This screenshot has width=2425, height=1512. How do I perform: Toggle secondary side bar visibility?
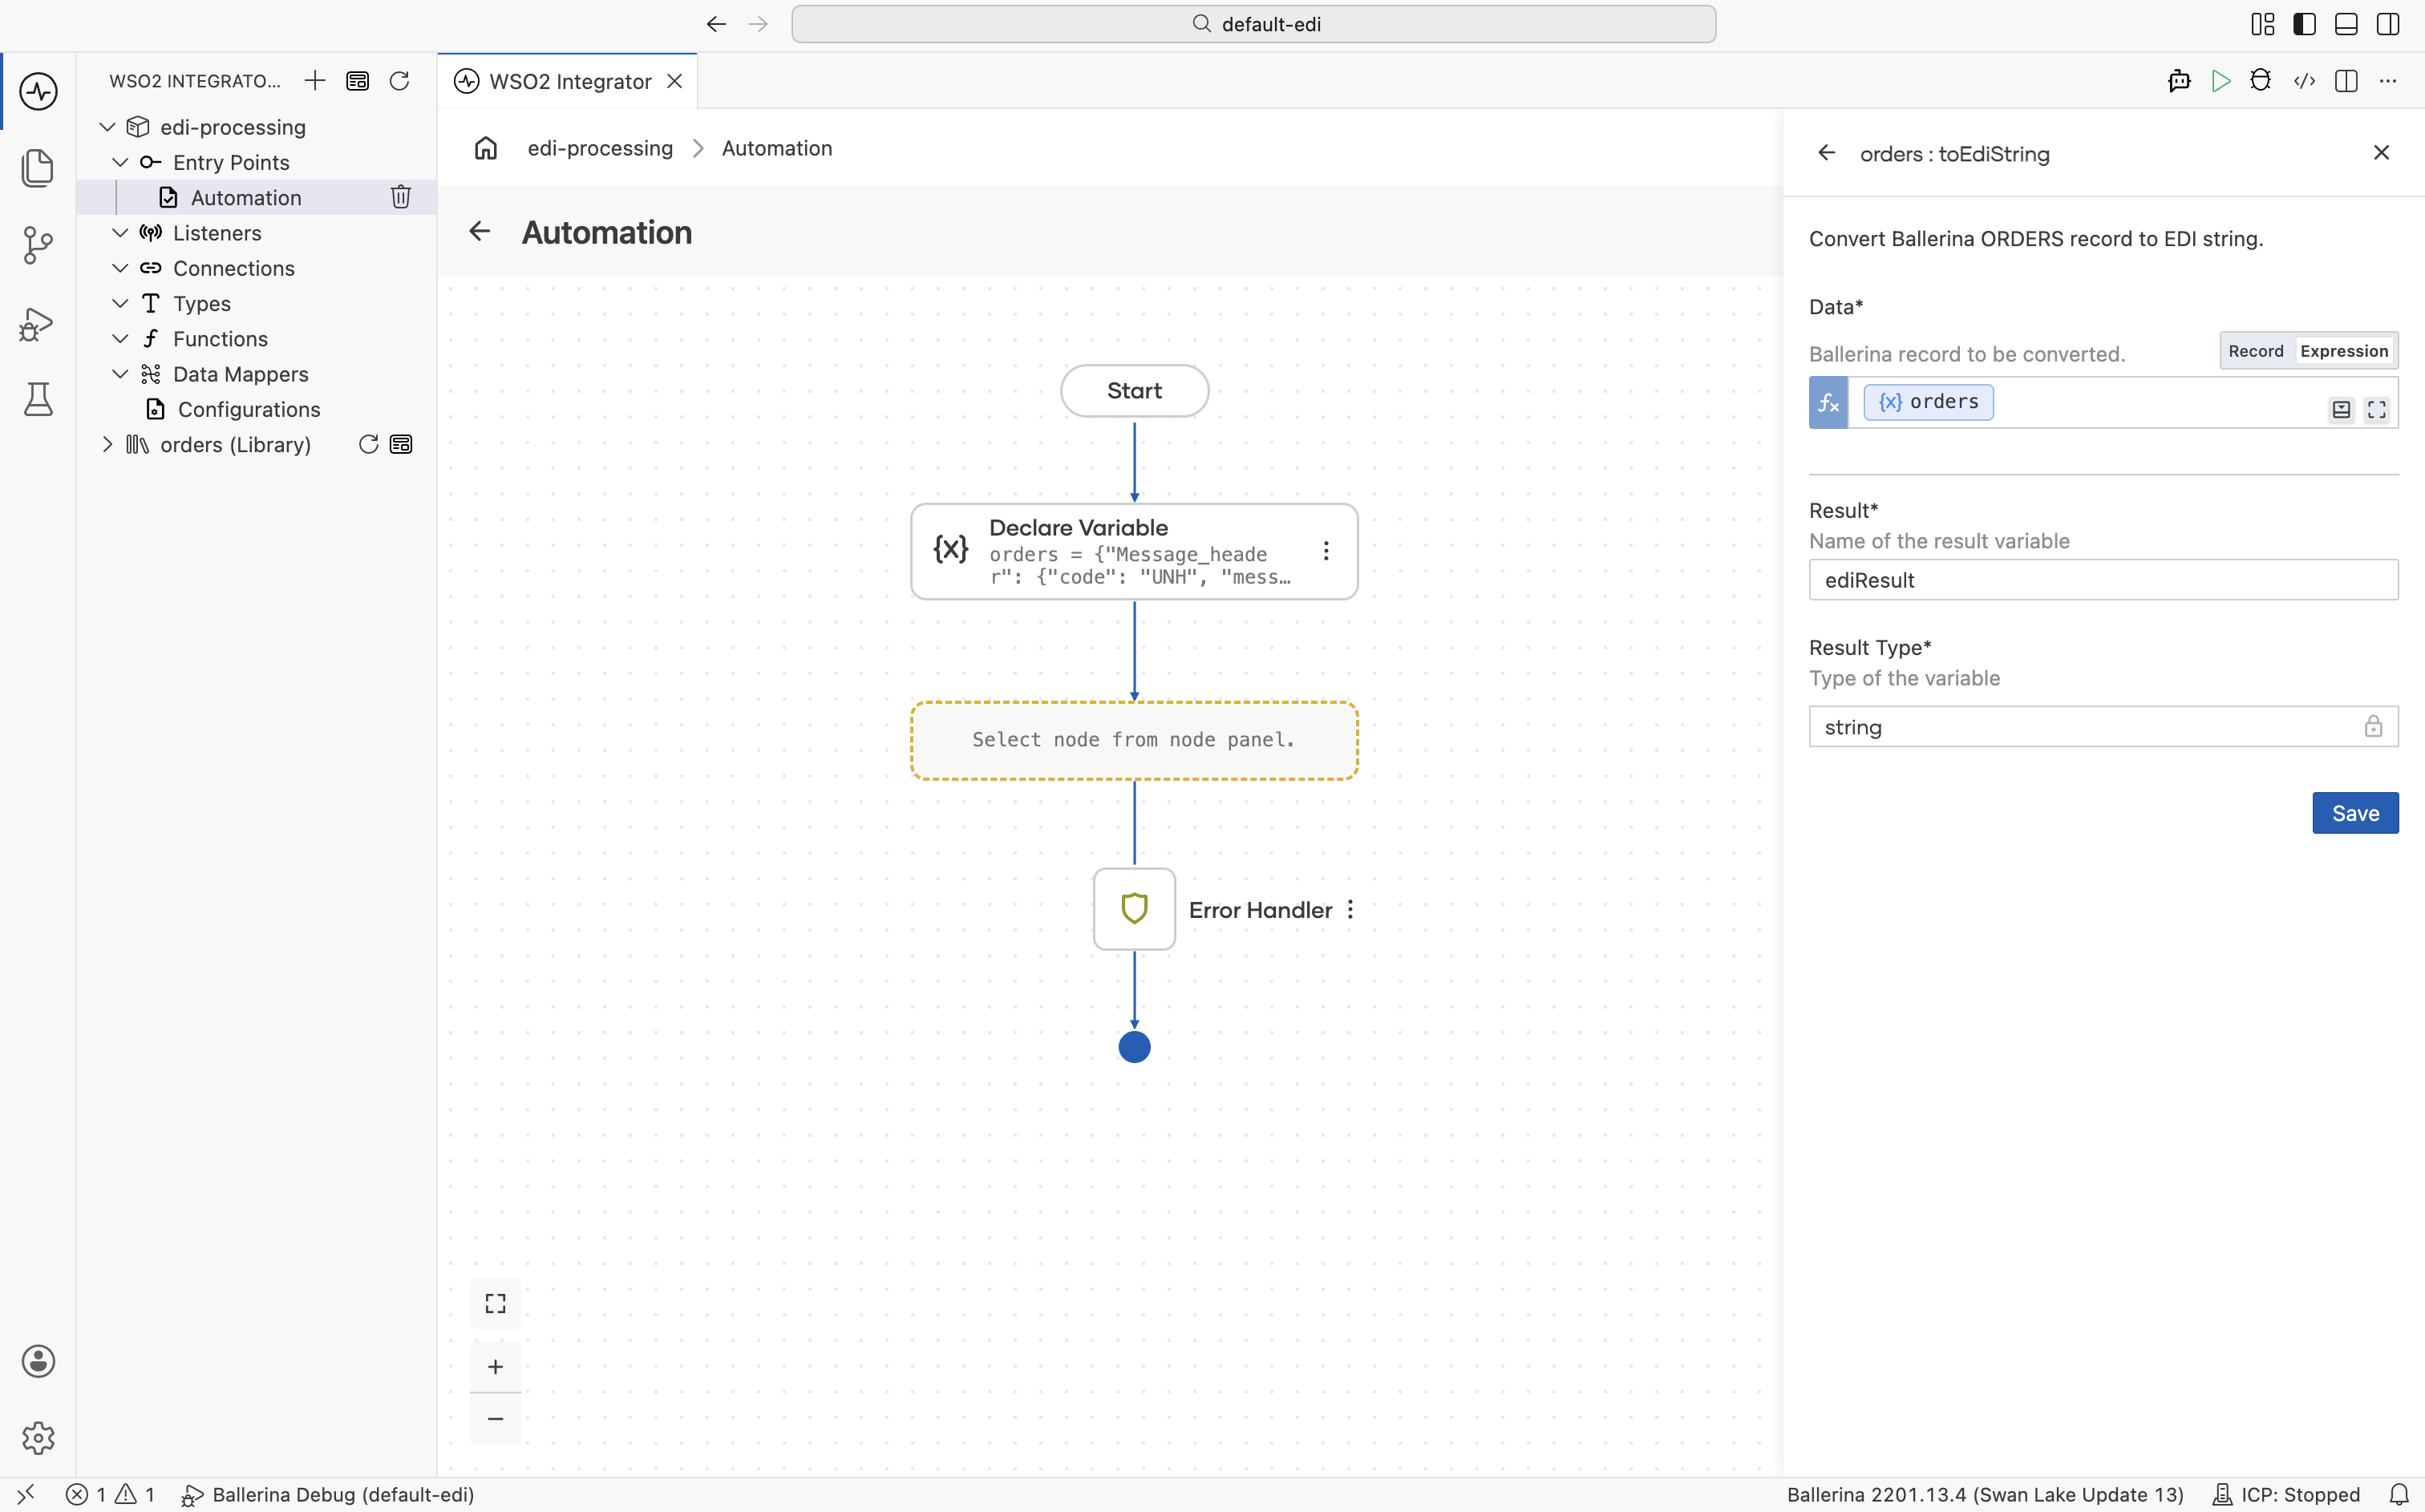pos(2388,24)
